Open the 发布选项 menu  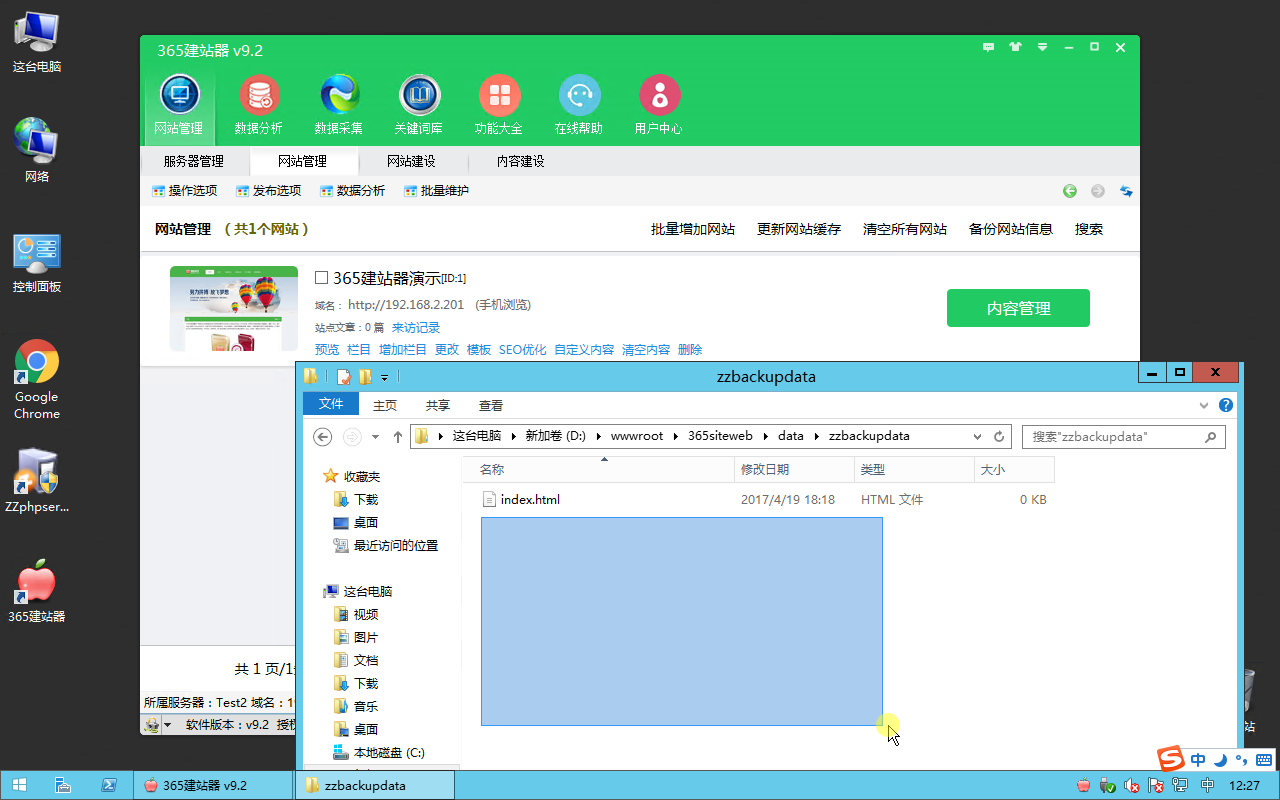tap(268, 191)
